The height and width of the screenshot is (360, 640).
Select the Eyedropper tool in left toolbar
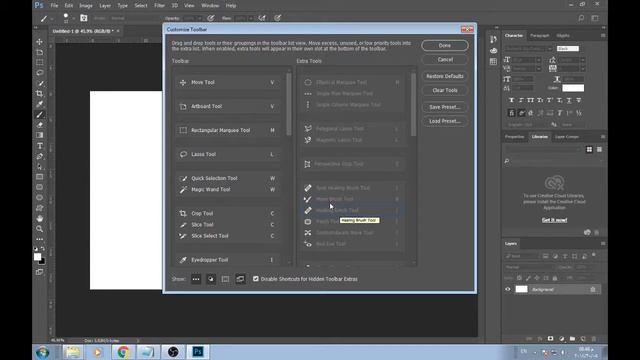[40, 104]
